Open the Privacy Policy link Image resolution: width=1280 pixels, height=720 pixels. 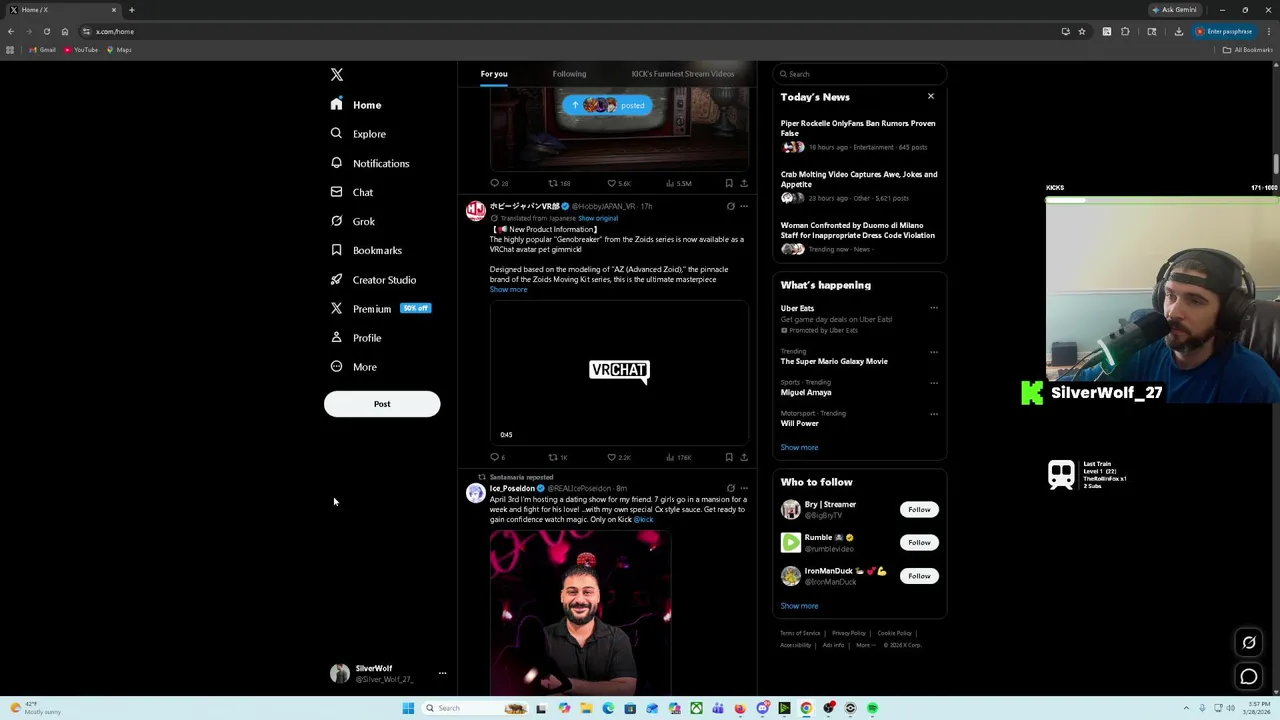[849, 633]
